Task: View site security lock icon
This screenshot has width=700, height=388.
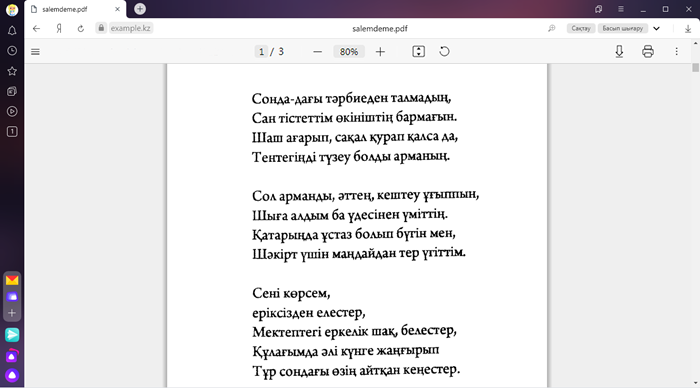Action: [101, 28]
